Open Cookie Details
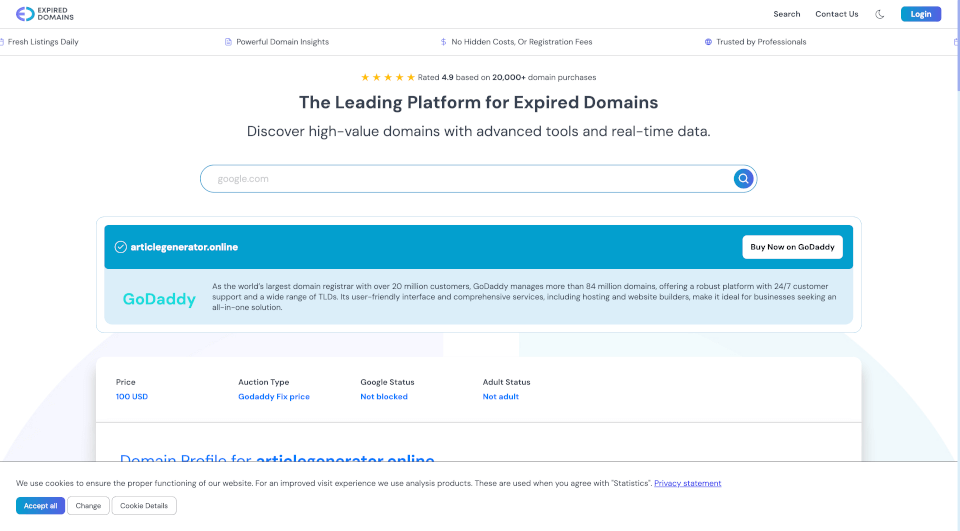The width and height of the screenshot is (960, 531). coord(144,506)
